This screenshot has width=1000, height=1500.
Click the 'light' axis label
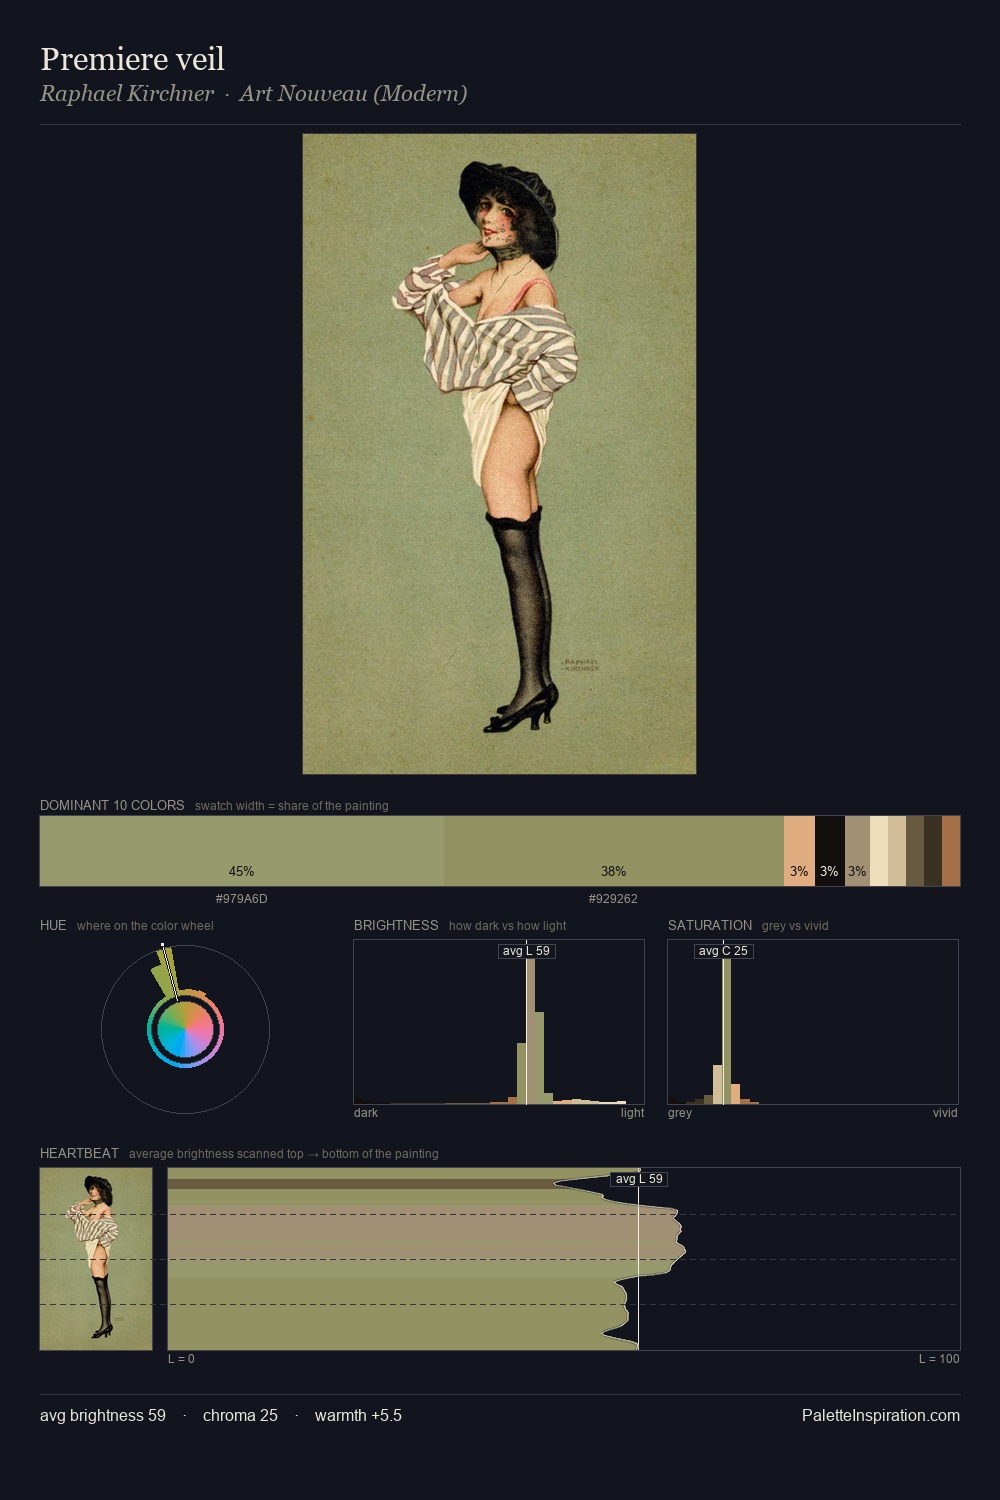pyautogui.click(x=632, y=1113)
